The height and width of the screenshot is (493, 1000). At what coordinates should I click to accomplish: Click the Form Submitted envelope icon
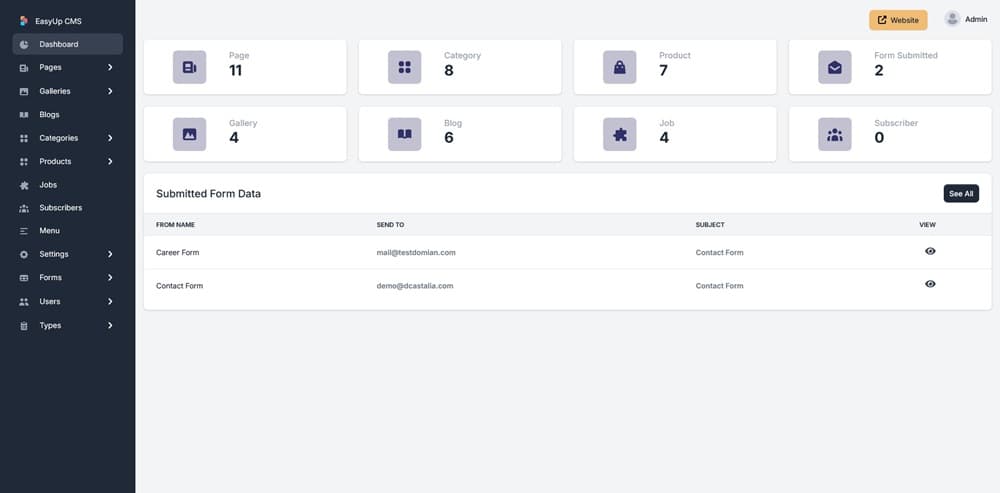pyautogui.click(x=834, y=67)
